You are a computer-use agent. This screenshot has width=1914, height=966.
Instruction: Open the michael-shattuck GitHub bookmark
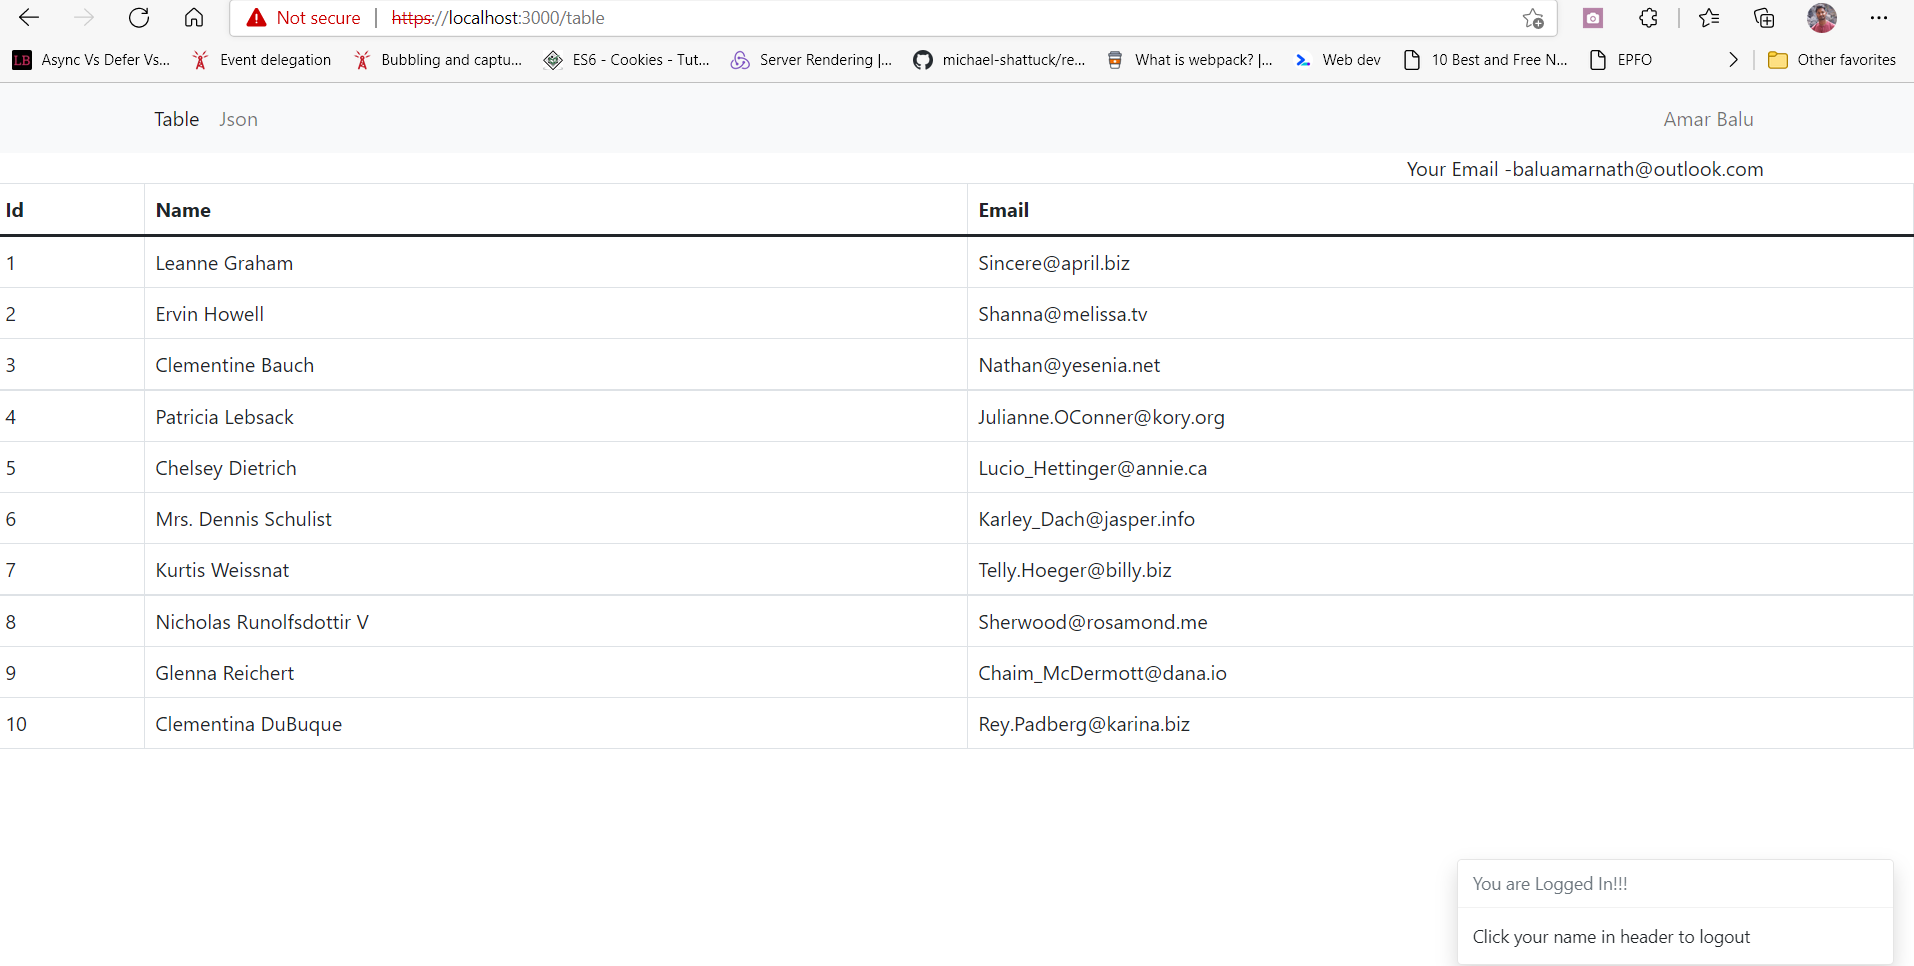pos(998,59)
